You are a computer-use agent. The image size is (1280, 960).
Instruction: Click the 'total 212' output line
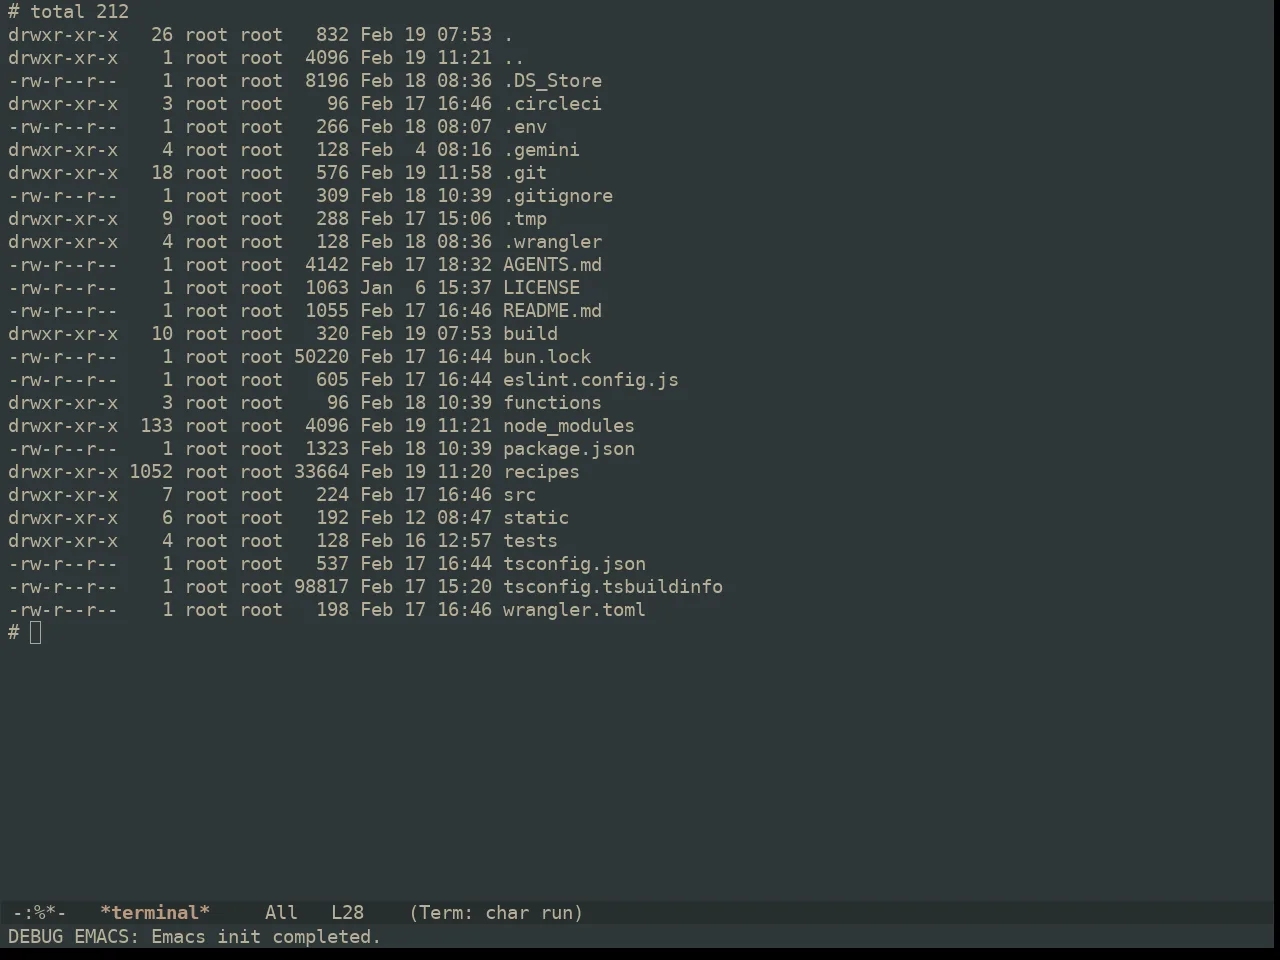(79, 12)
